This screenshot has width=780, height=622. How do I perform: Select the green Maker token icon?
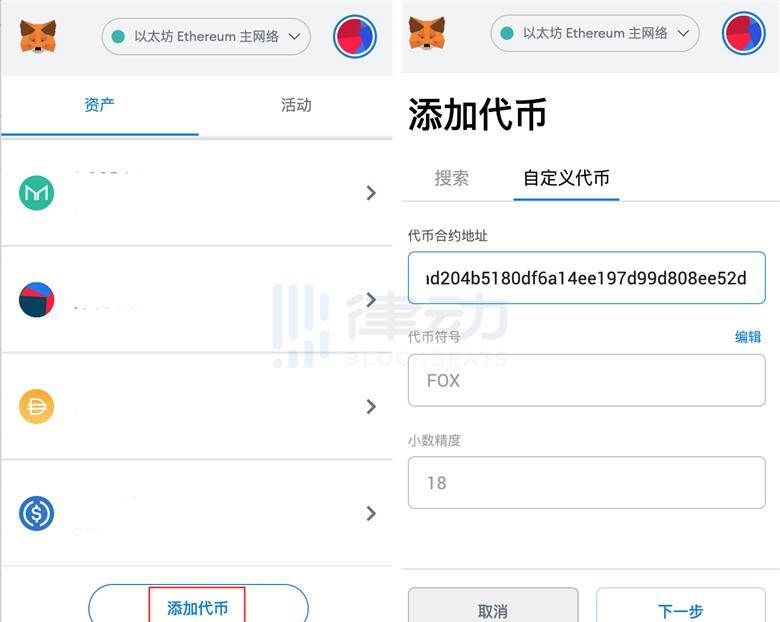pyautogui.click(x=36, y=193)
